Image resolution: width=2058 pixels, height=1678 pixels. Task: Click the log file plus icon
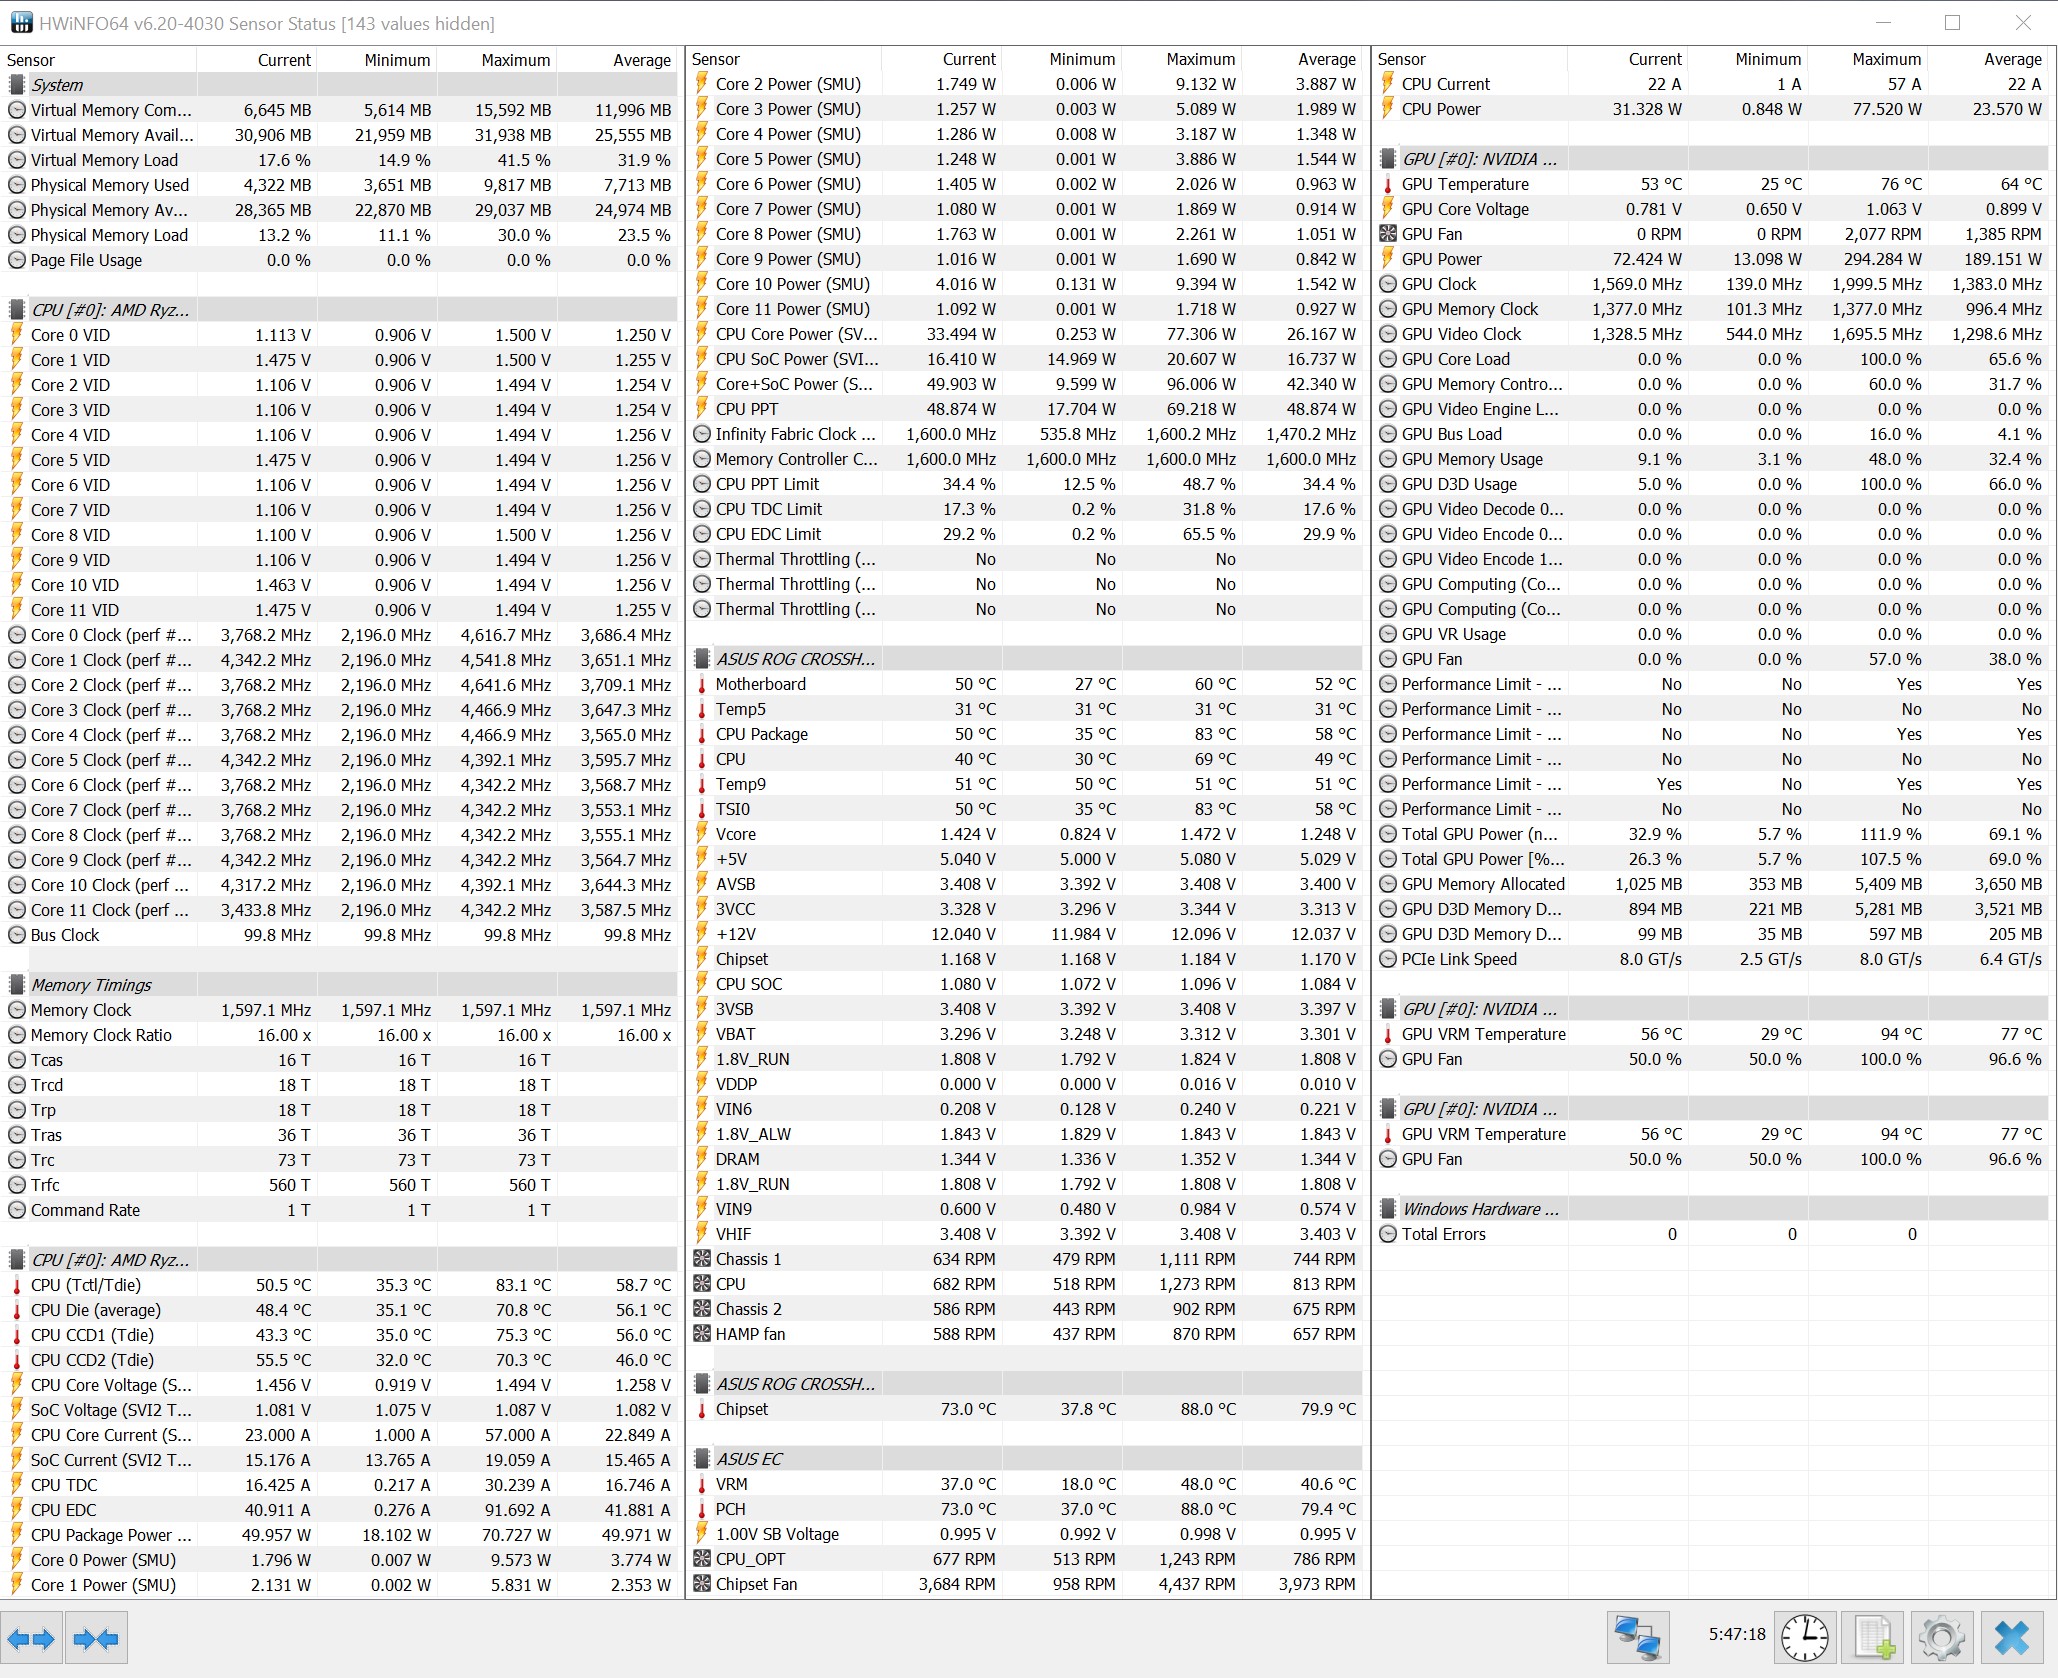[x=1874, y=1638]
